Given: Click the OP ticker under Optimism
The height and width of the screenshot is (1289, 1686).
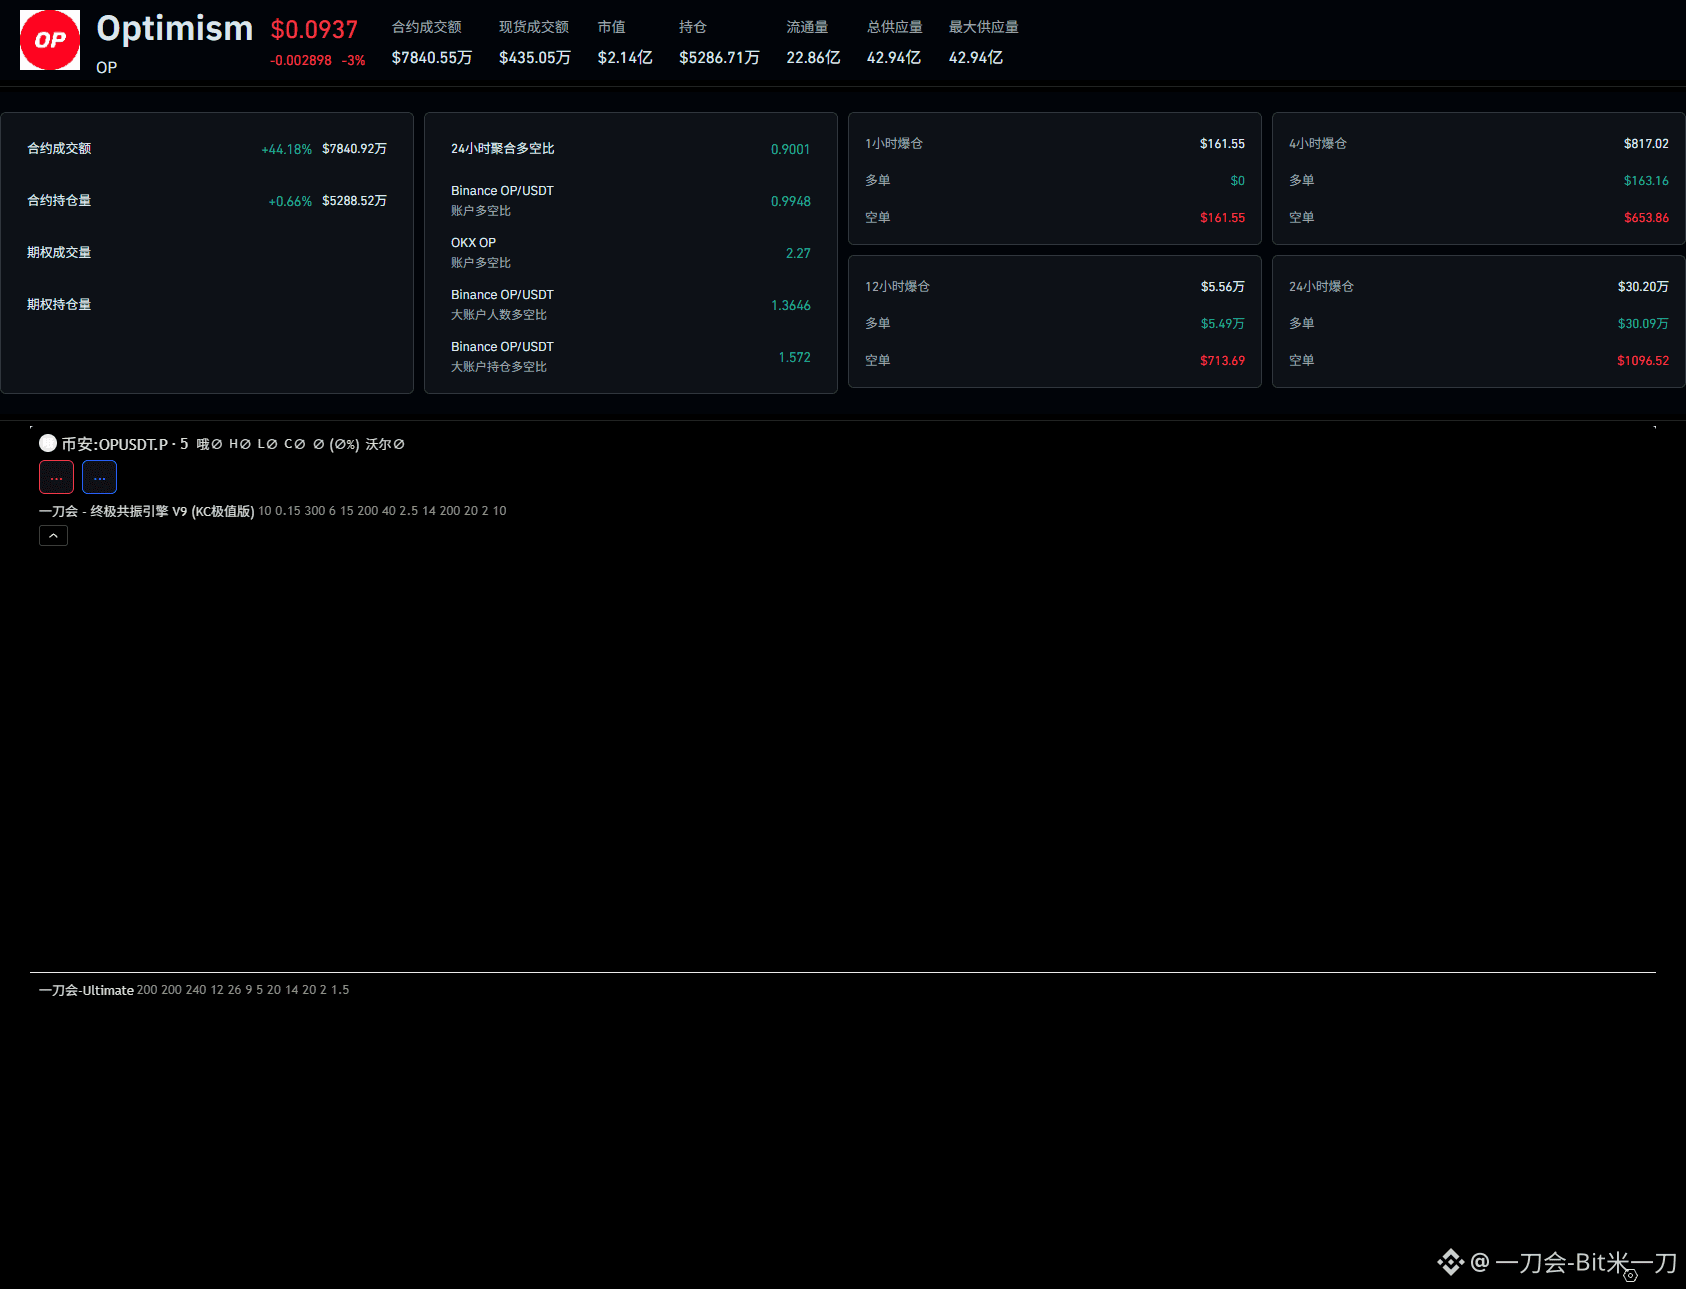Looking at the screenshot, I should point(107,67).
